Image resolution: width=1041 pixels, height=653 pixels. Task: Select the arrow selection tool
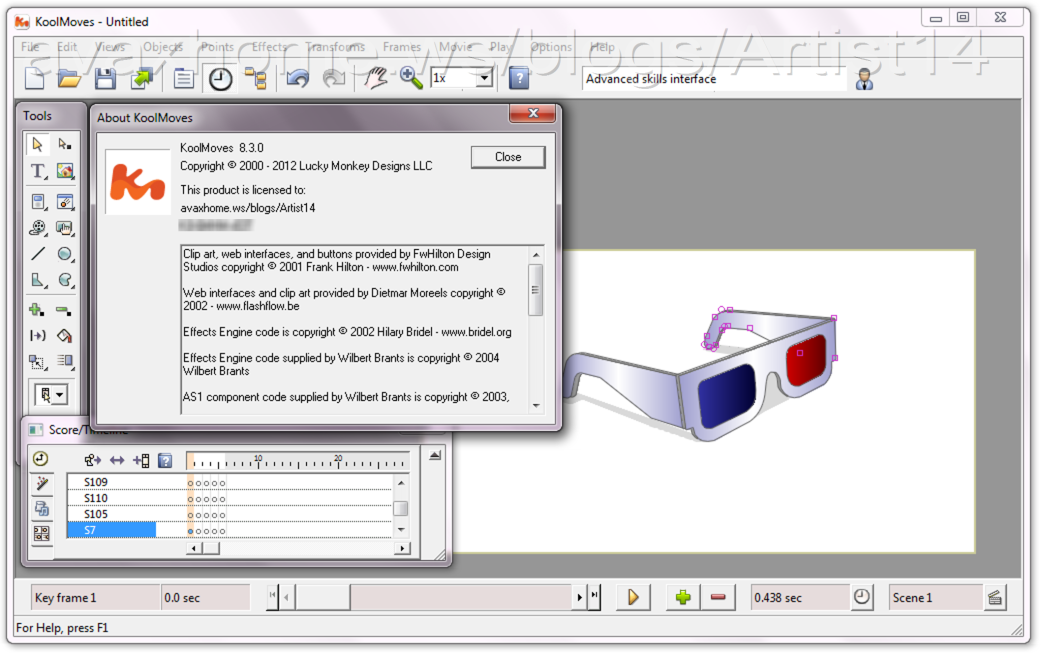pos(38,144)
